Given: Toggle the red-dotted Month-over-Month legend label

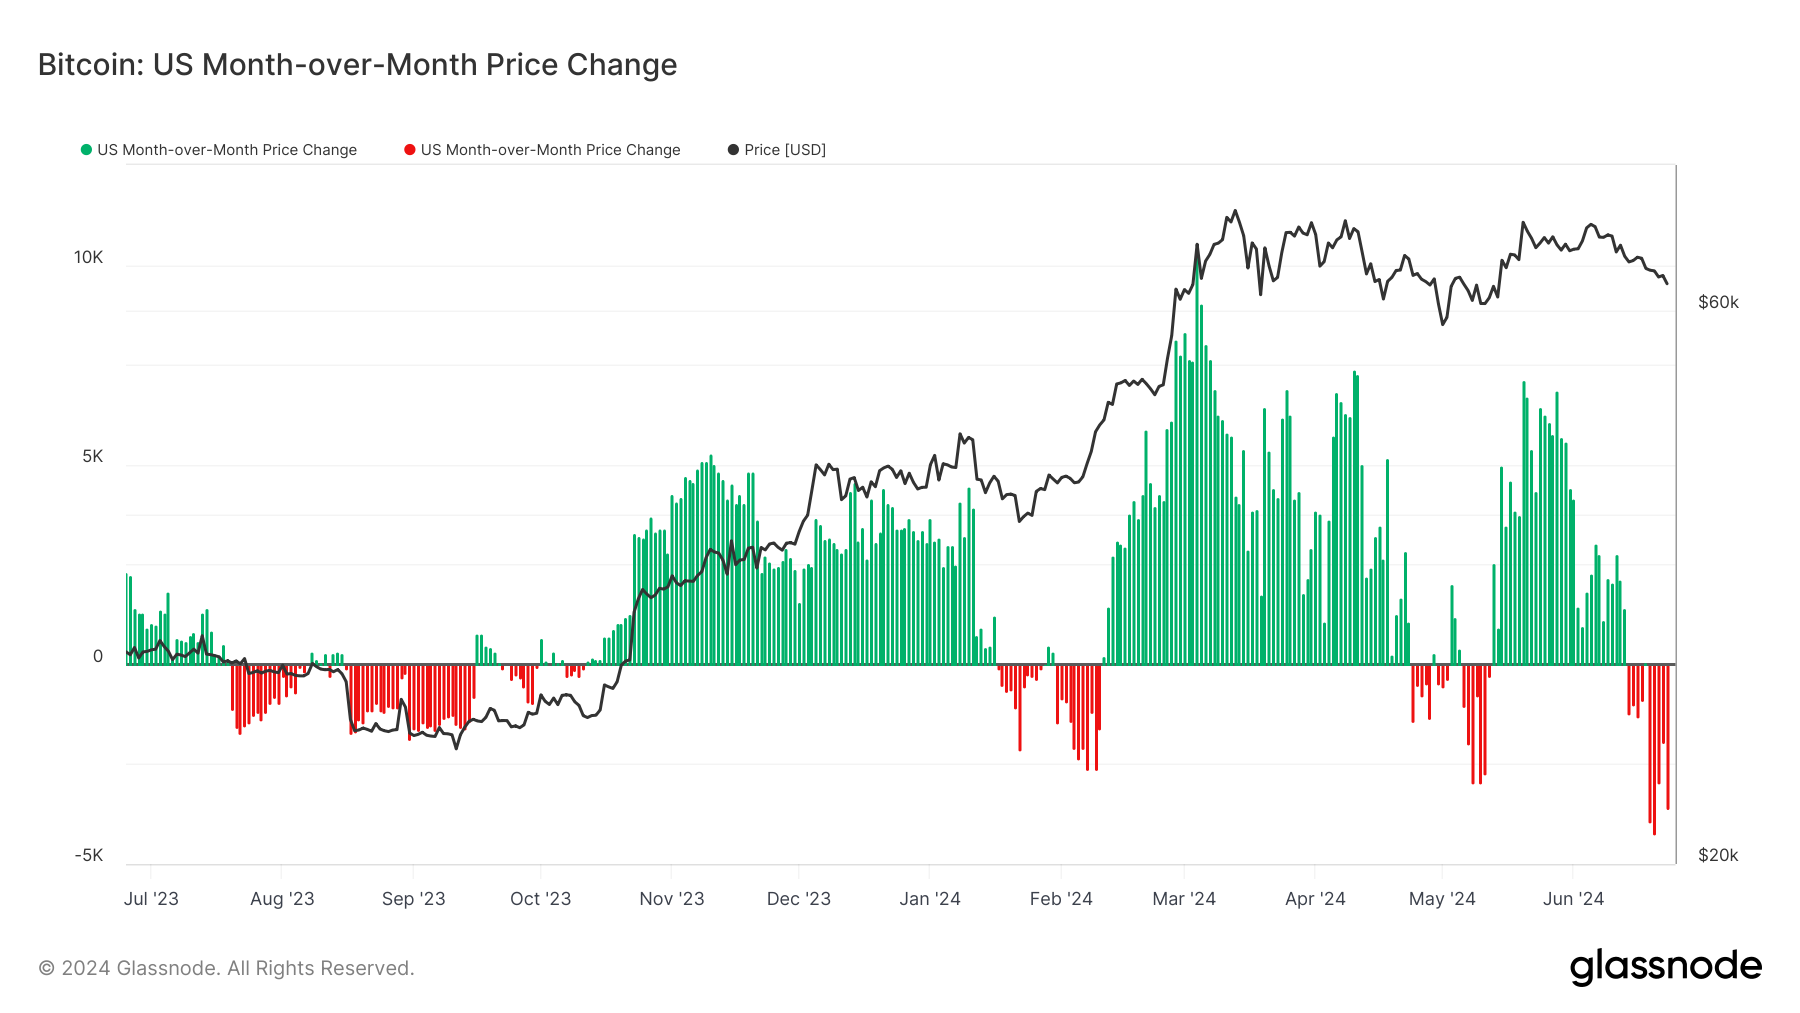Looking at the screenshot, I should click(550, 150).
